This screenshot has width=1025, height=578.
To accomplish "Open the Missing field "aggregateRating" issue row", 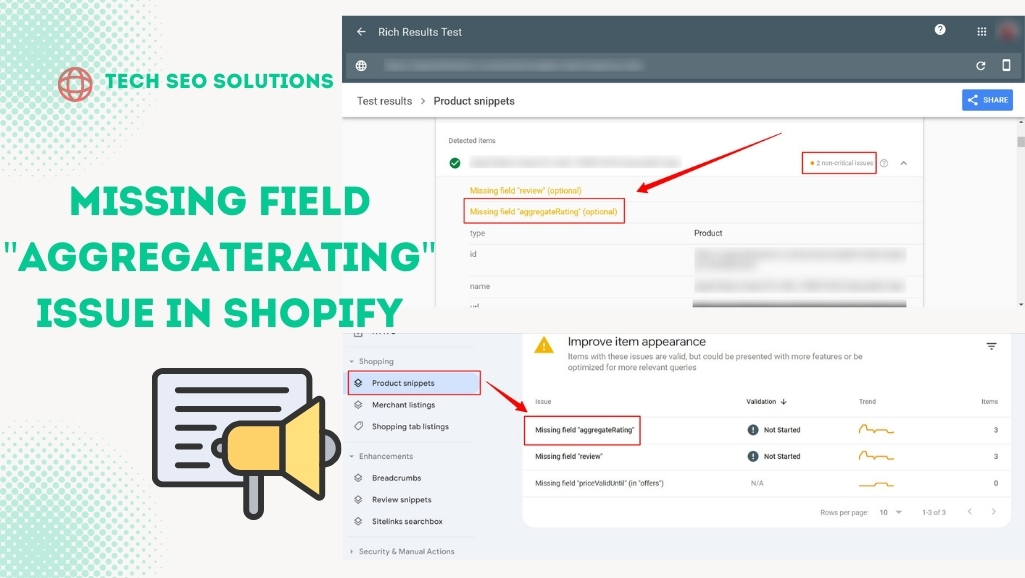I will point(766,430).
